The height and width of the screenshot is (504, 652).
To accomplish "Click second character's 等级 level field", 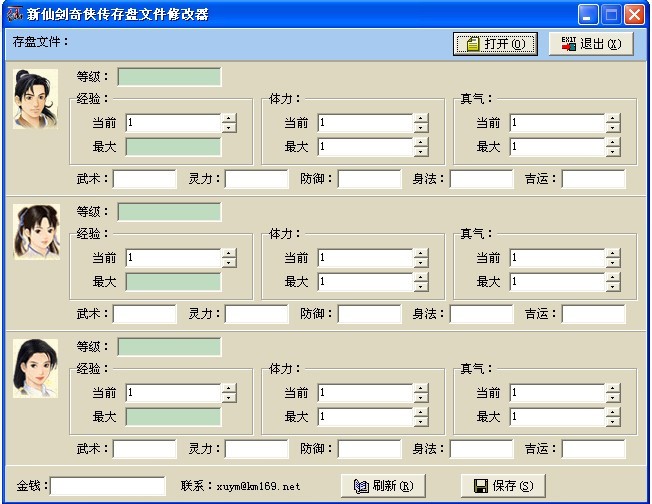I will (x=169, y=212).
